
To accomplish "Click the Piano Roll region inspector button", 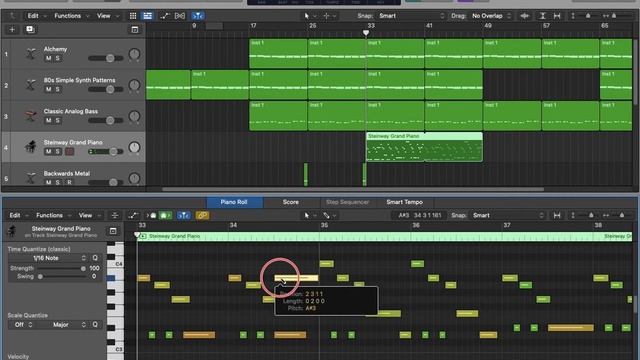I will [113, 231].
